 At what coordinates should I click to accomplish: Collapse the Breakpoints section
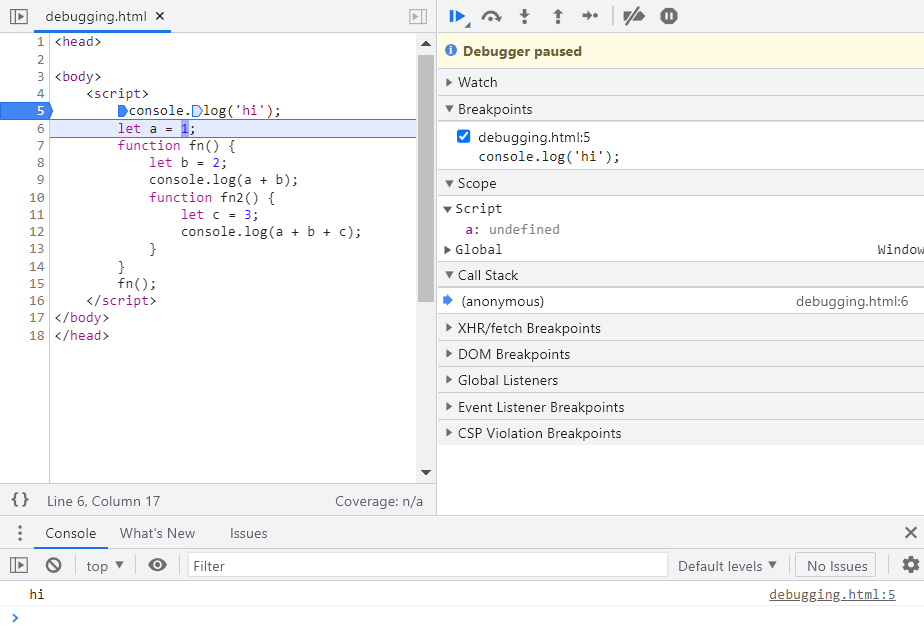coord(681,110)
